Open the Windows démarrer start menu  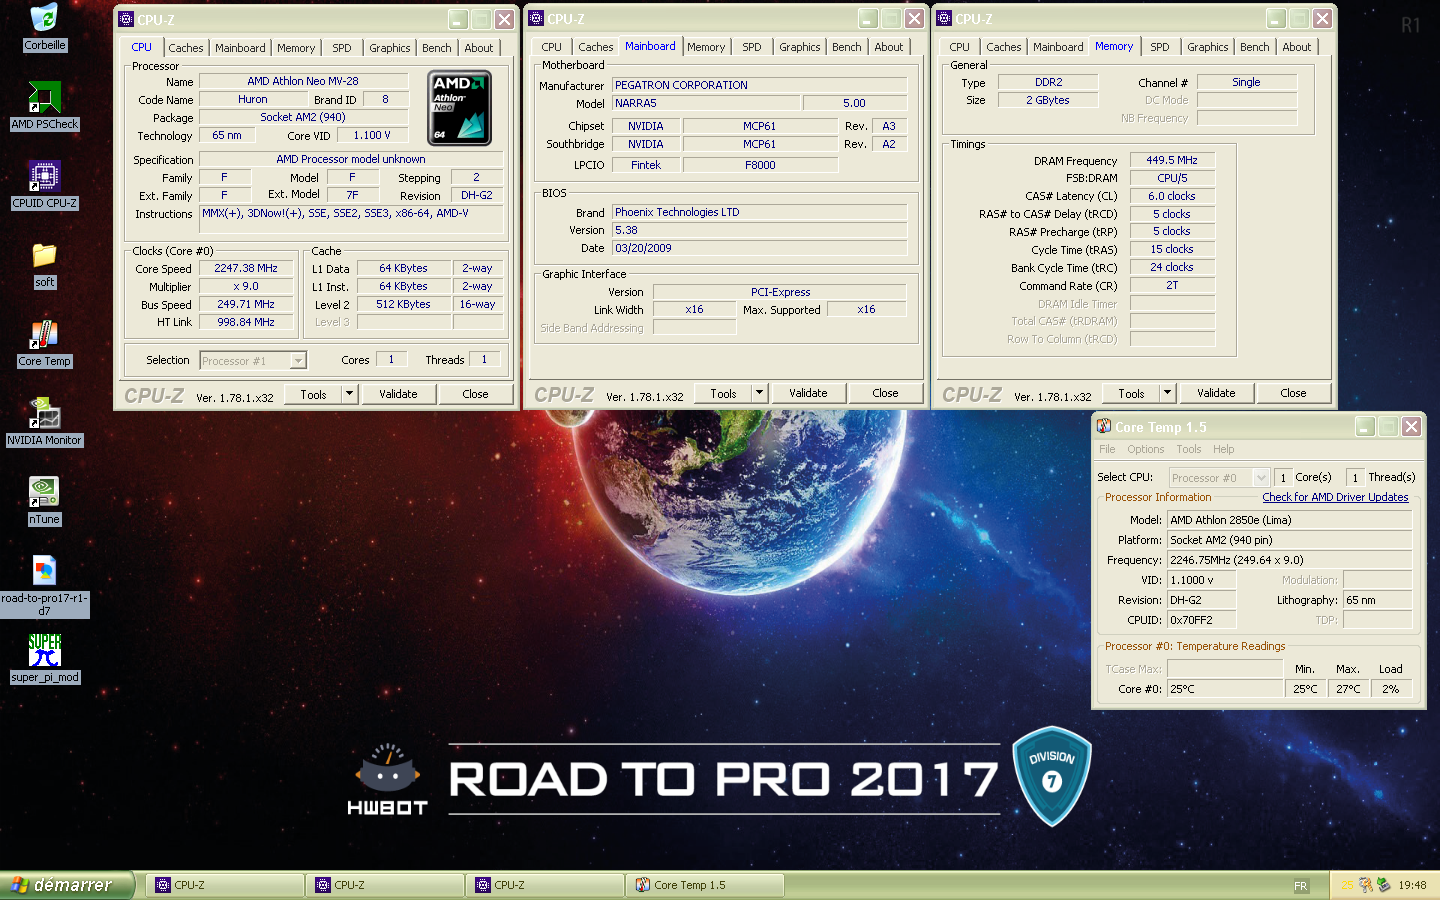[66, 885]
